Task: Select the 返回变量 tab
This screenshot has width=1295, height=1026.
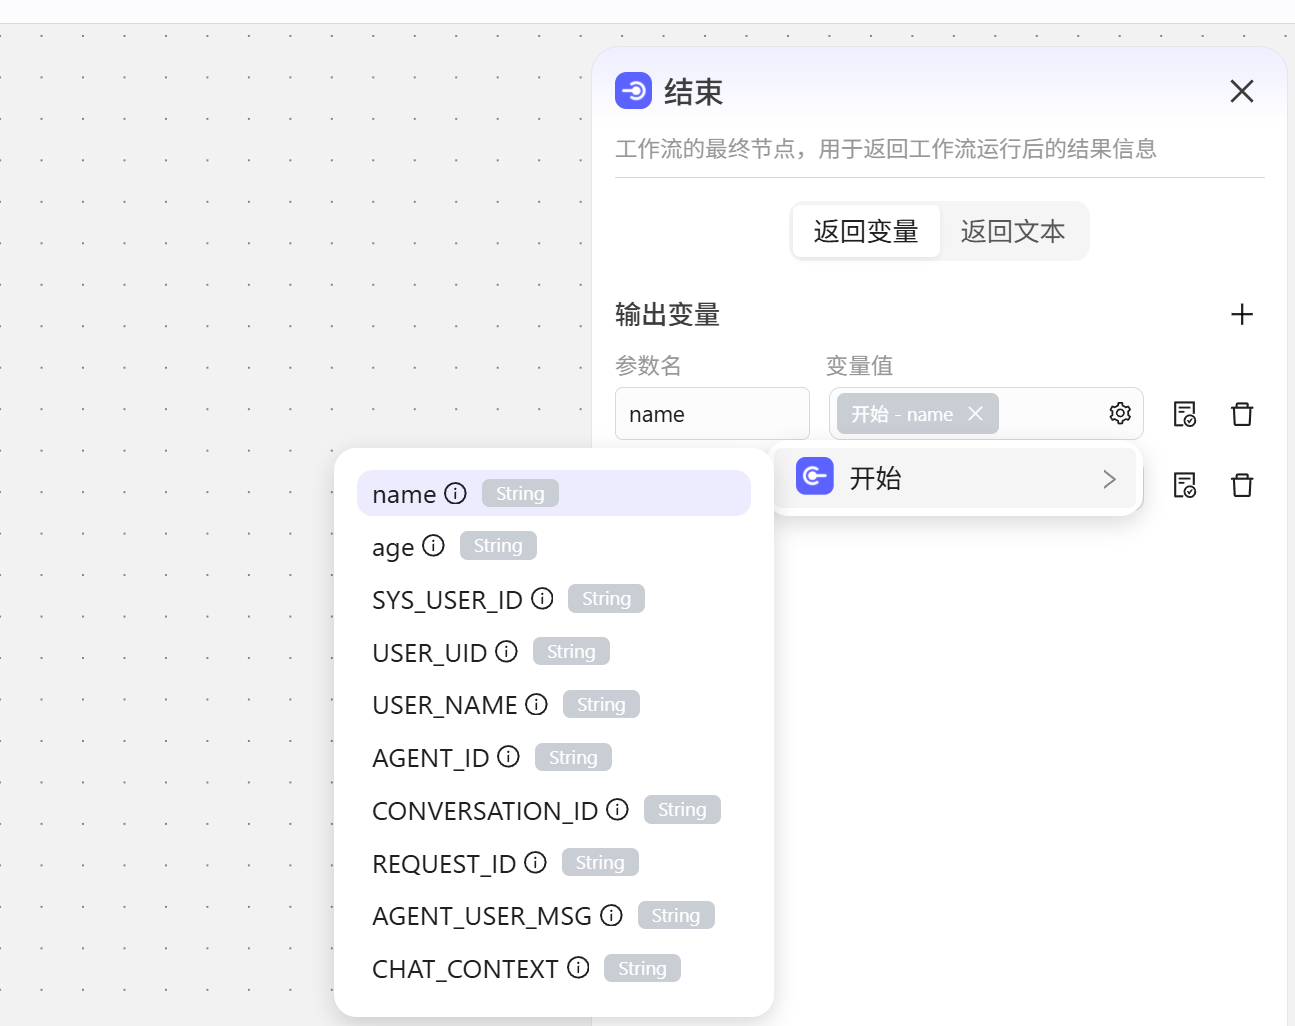Action: tap(866, 231)
